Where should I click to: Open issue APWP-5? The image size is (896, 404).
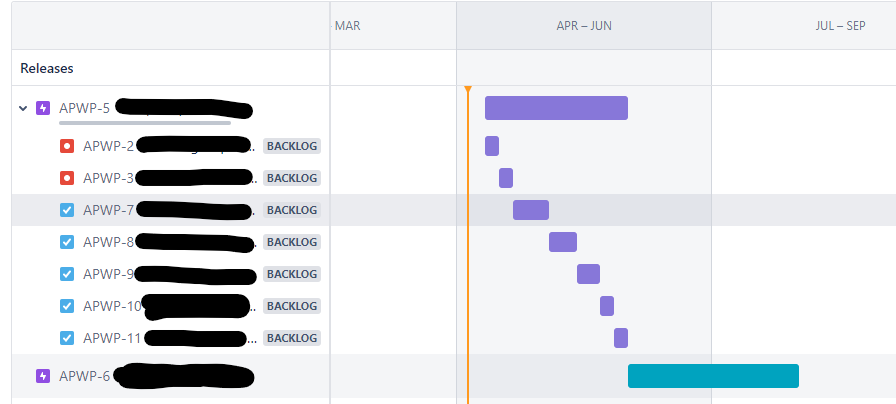pyautogui.click(x=85, y=108)
